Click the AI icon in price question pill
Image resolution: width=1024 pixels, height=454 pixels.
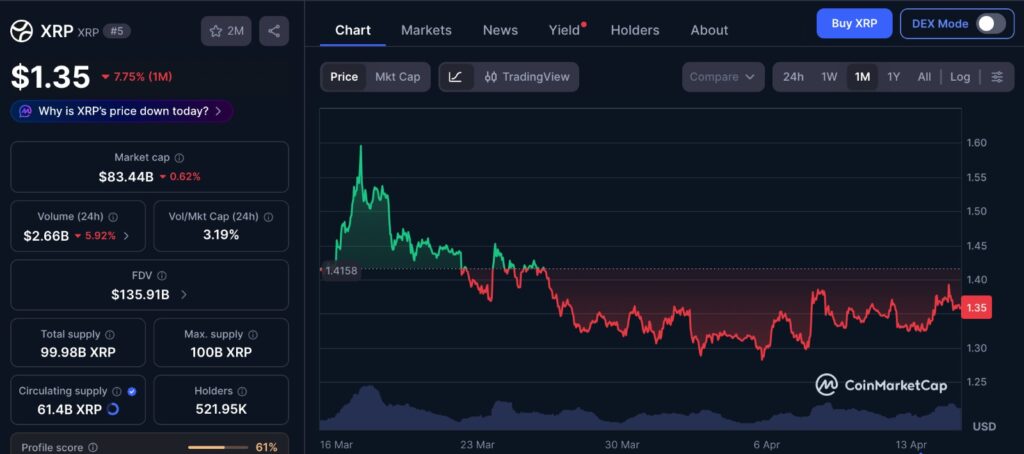point(25,111)
